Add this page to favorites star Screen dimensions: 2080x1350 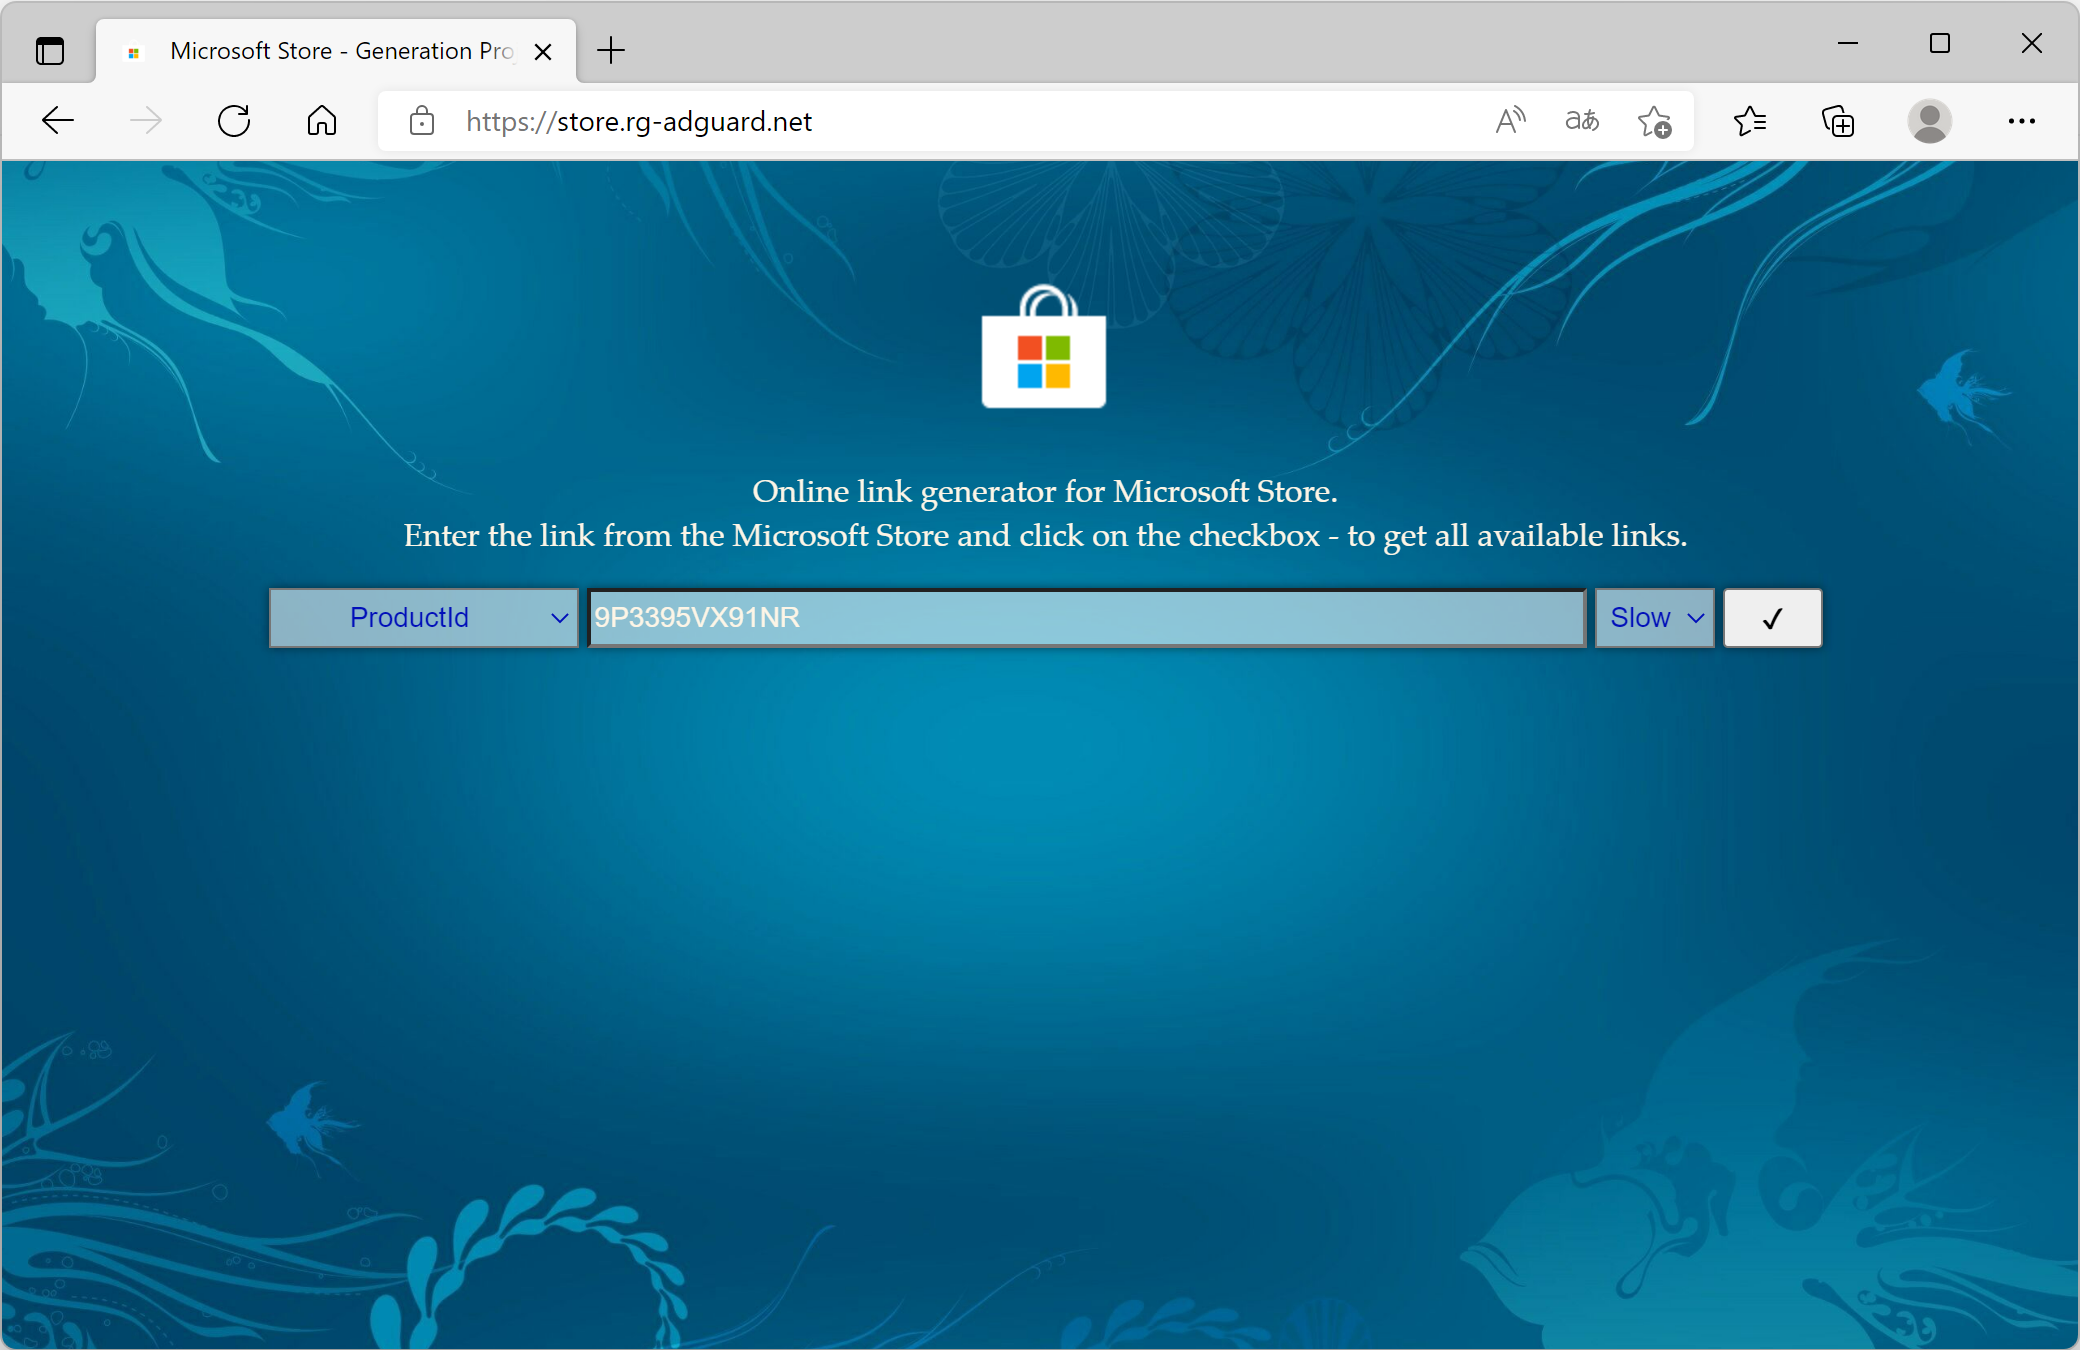[x=1654, y=121]
